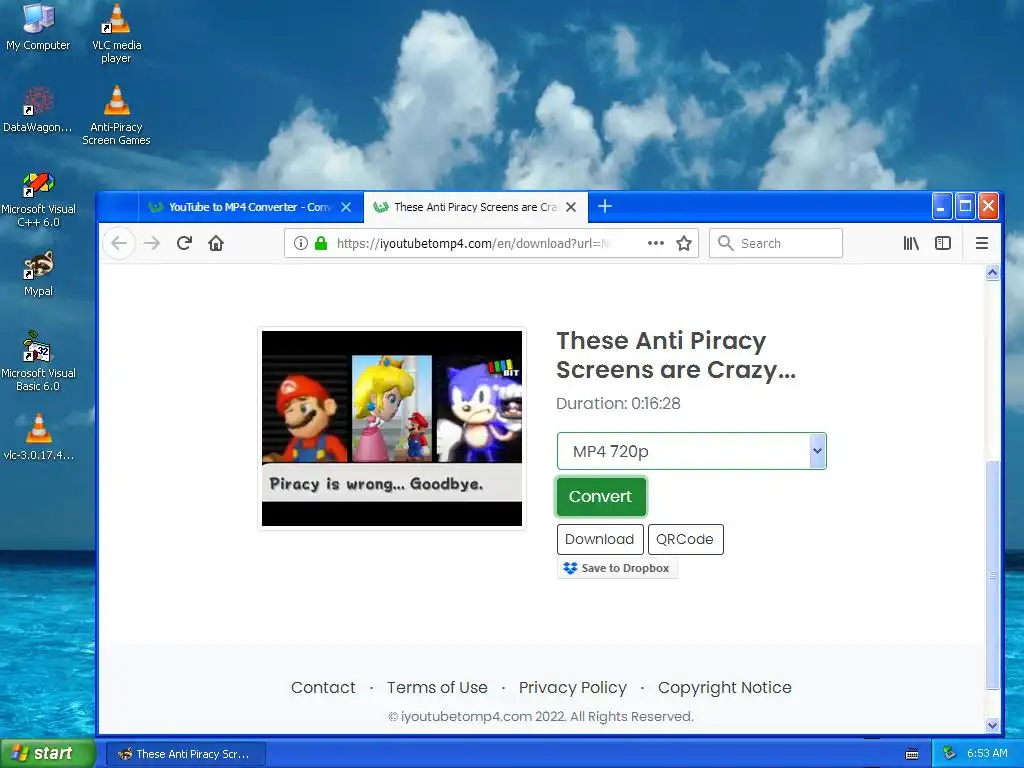Click the page scrollbar up arrow
This screenshot has width=1024, height=768.
pyautogui.click(x=993, y=273)
